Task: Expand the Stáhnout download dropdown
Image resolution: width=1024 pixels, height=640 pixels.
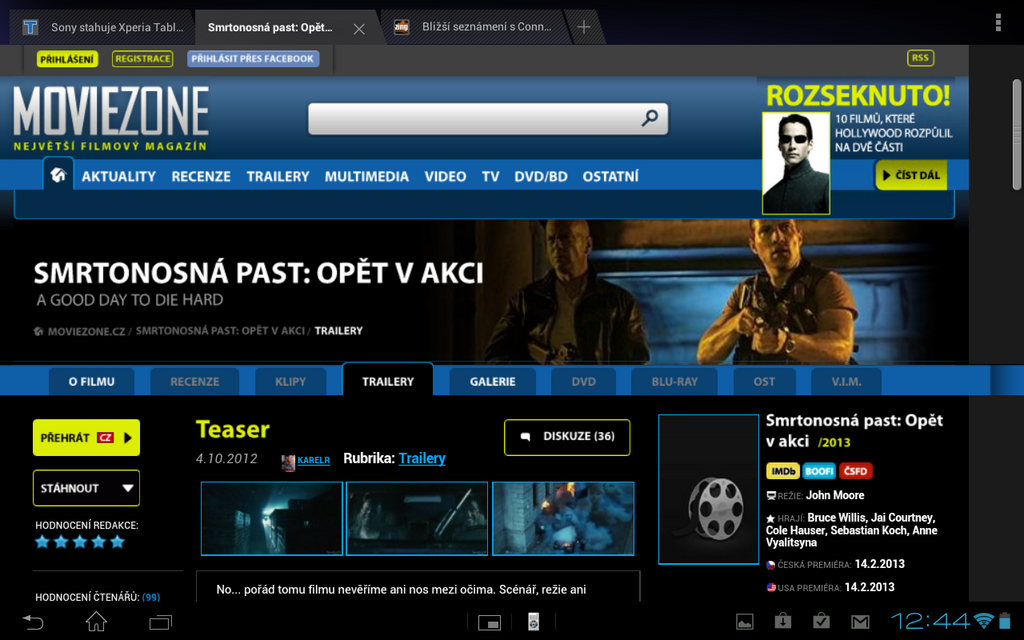Action: (x=86, y=488)
